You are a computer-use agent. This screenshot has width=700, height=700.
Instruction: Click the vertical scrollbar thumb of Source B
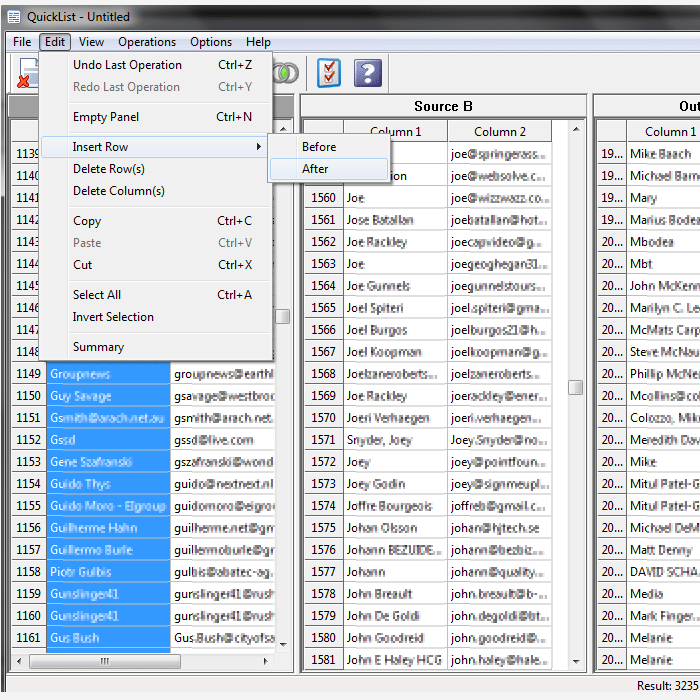(x=575, y=388)
